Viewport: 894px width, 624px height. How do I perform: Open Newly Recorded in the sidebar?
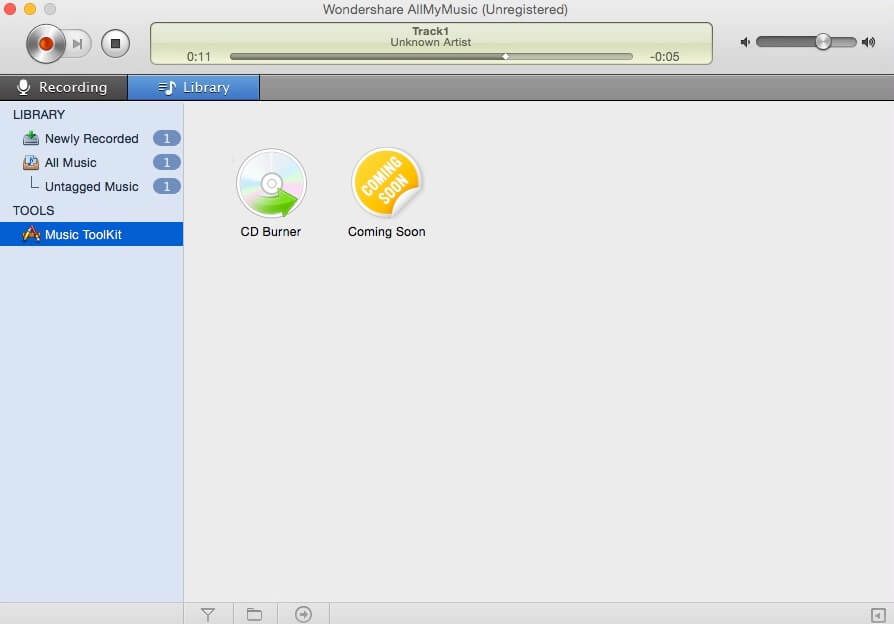click(x=91, y=139)
